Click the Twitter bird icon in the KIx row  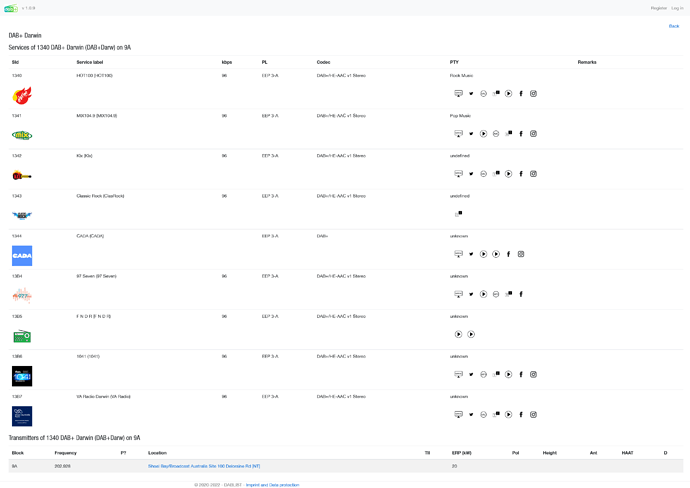click(x=471, y=174)
